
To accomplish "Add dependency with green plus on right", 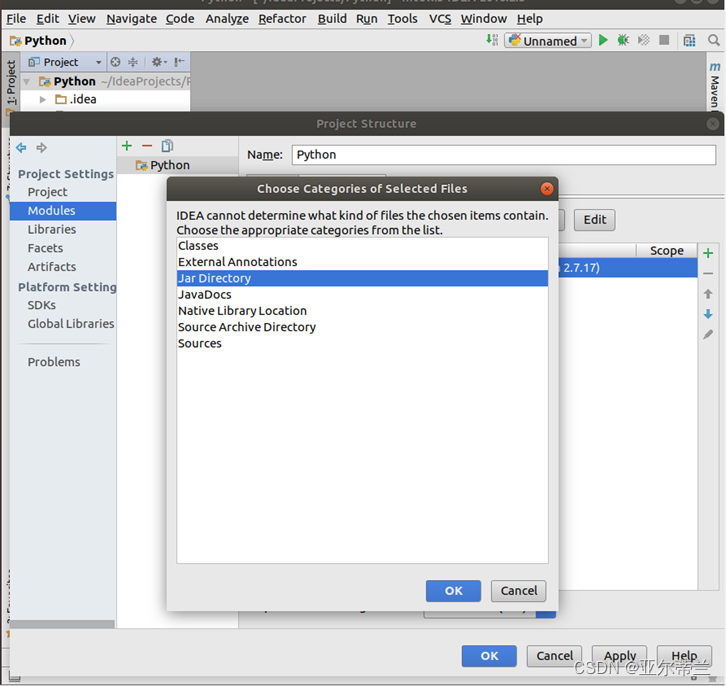I will pyautogui.click(x=708, y=253).
